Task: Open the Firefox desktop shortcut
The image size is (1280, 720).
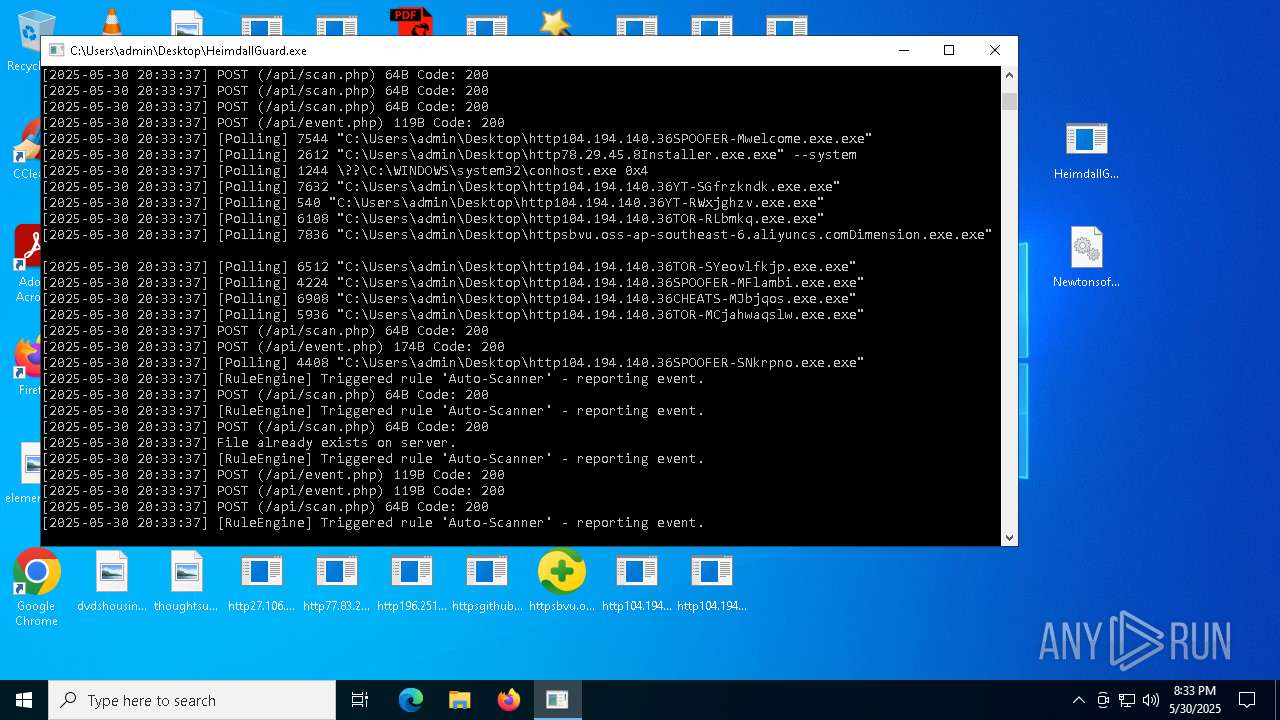Action: click(x=28, y=366)
